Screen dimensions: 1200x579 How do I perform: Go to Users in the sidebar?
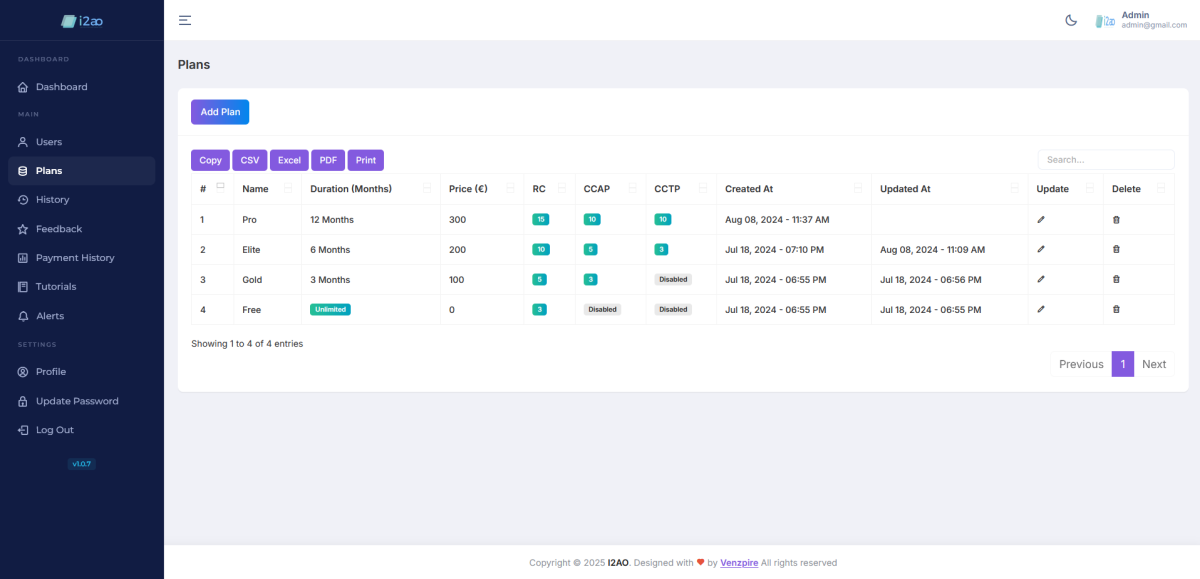click(49, 142)
